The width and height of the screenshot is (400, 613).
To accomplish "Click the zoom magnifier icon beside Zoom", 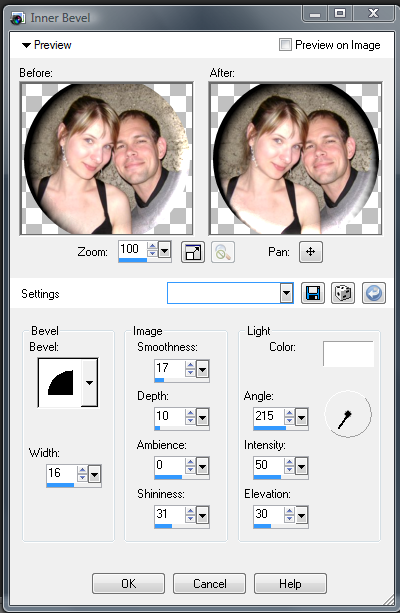I will (223, 252).
